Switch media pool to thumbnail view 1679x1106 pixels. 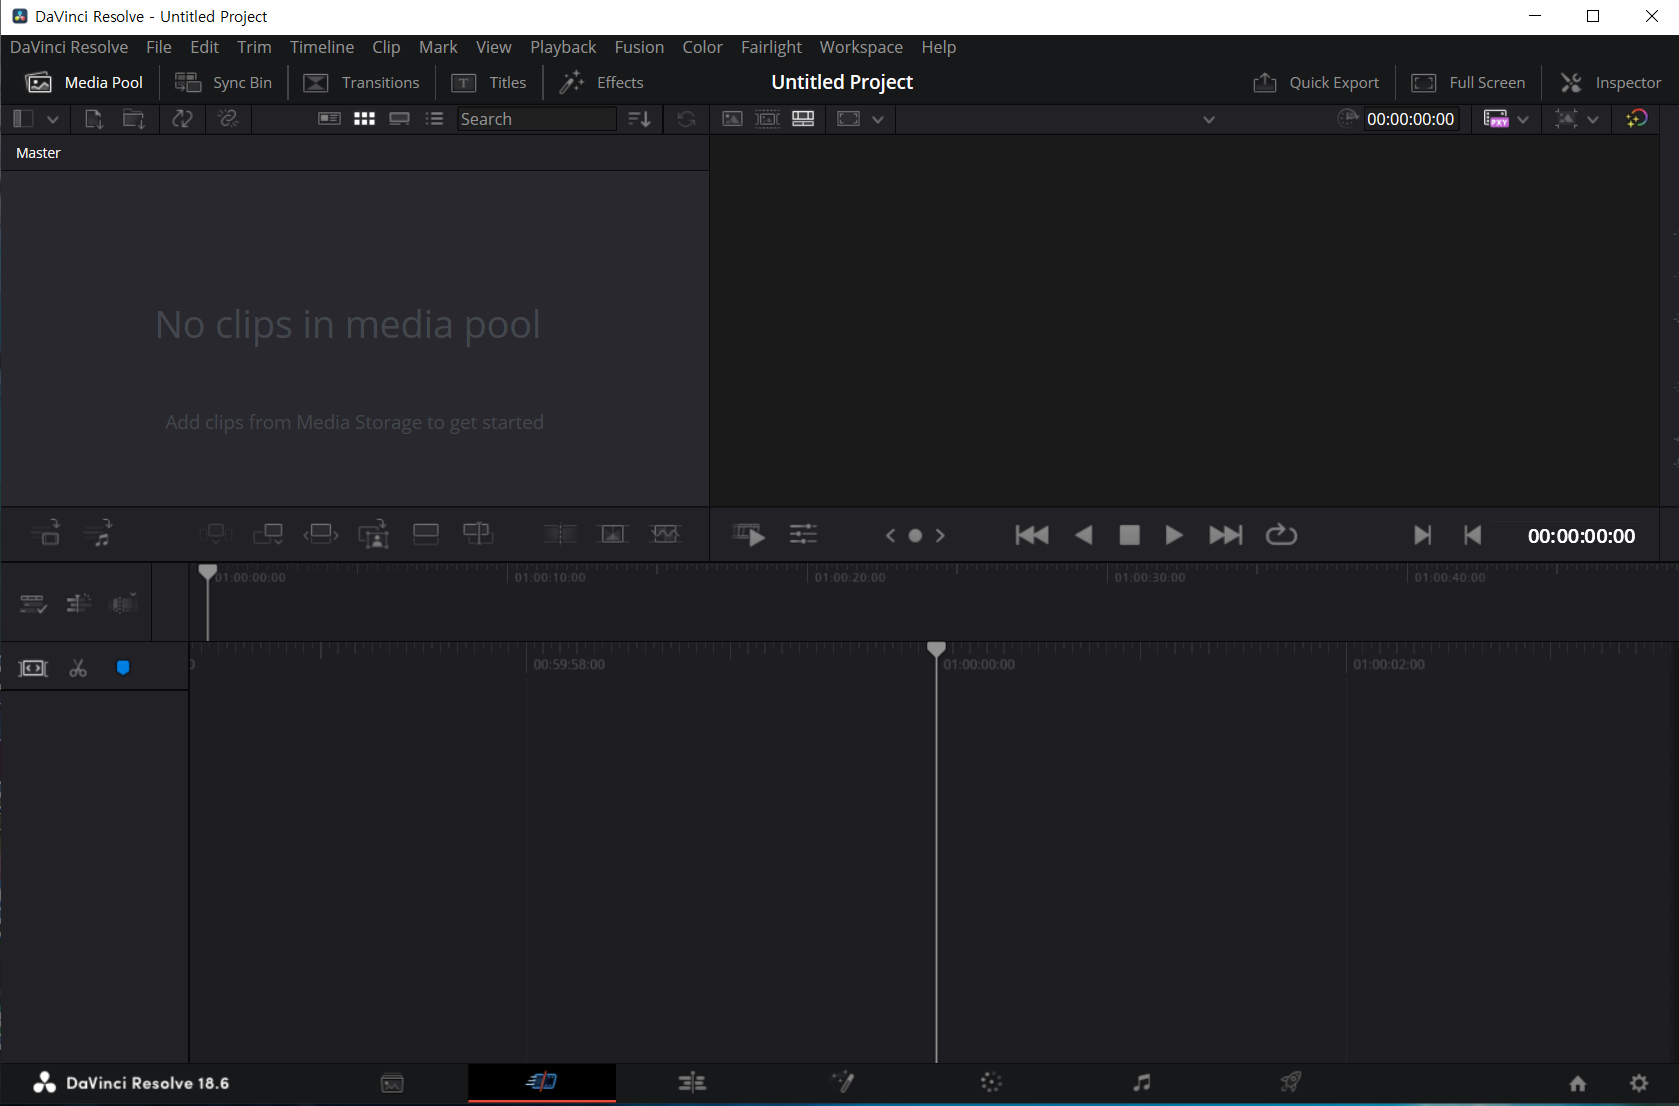364,118
